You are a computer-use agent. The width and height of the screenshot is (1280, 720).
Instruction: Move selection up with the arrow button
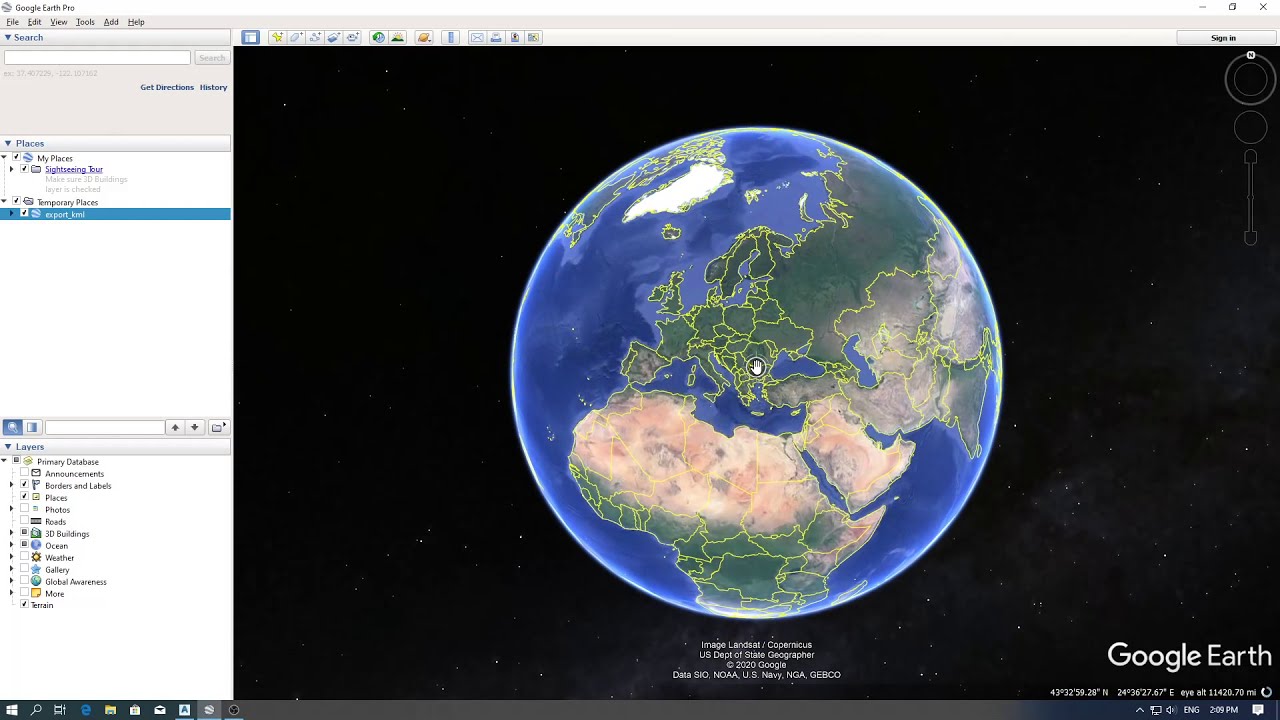pos(175,427)
